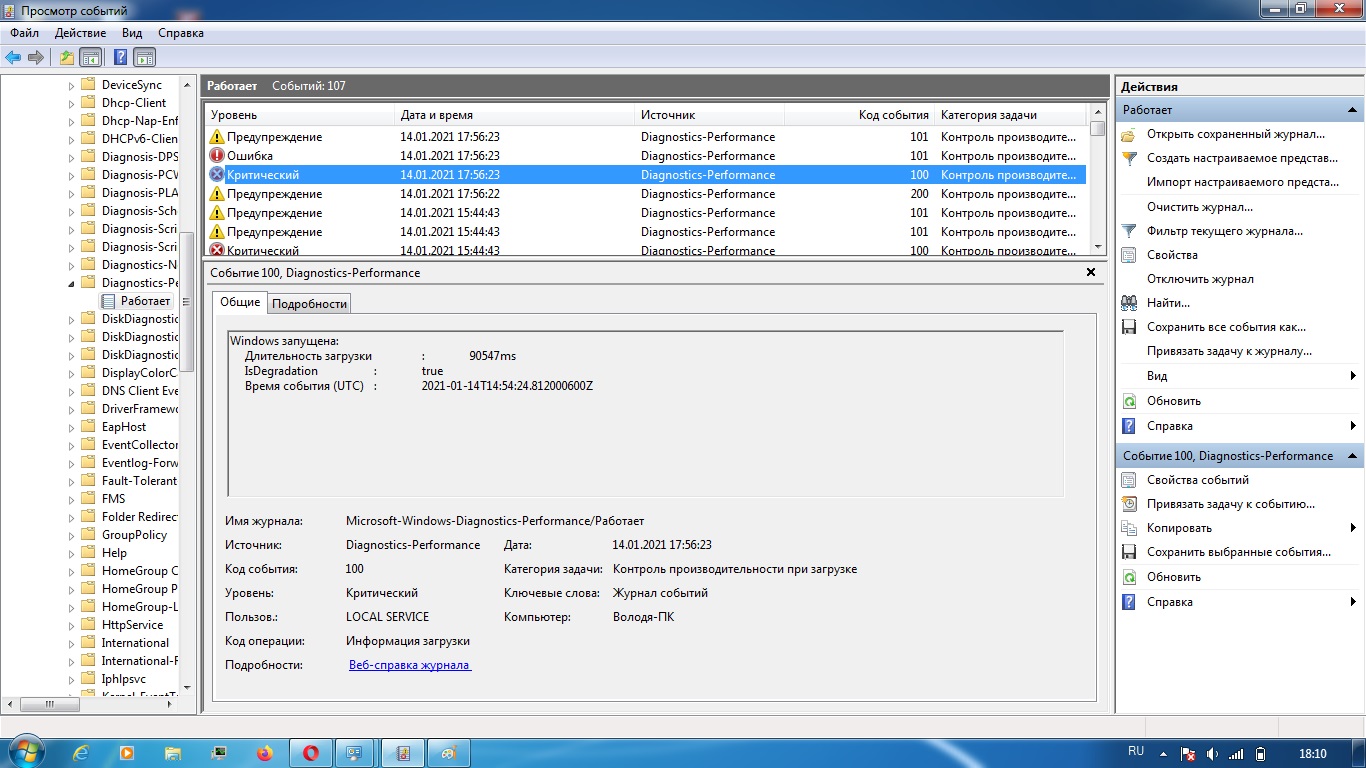Collapse the Работает actions section
The height and width of the screenshot is (768, 1366).
coord(1352,110)
